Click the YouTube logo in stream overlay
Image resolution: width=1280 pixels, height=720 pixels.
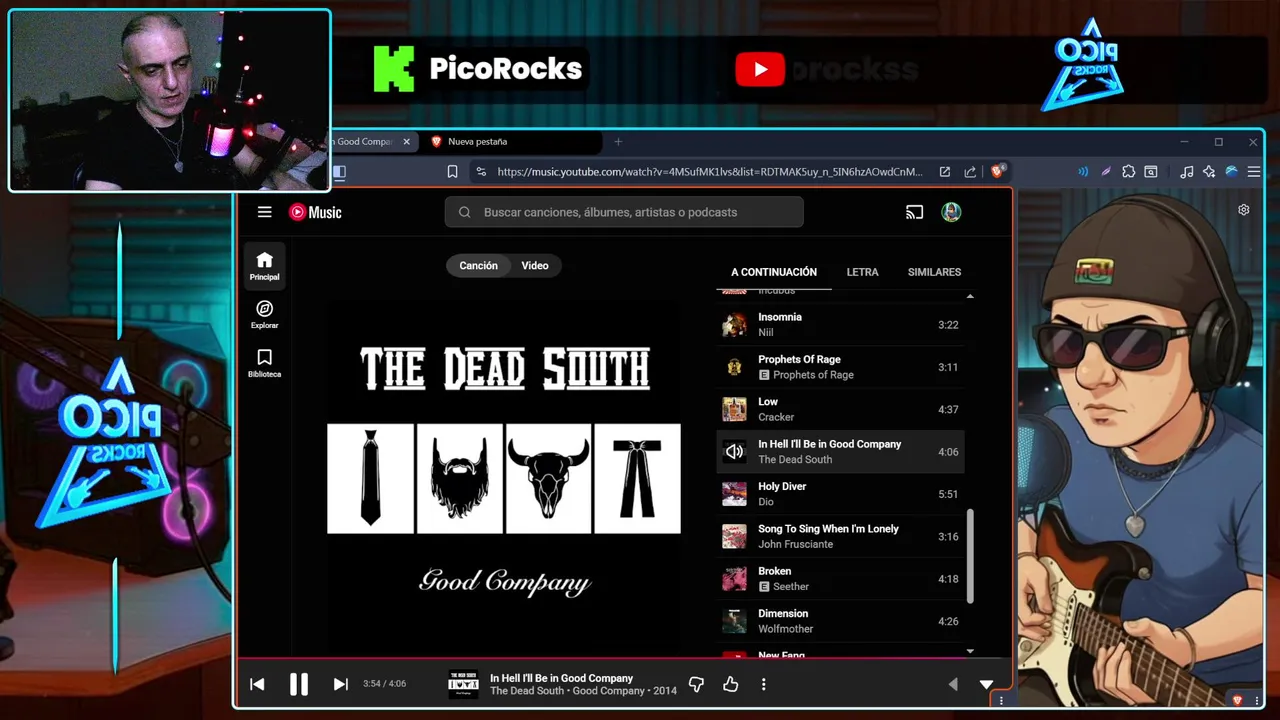click(760, 69)
